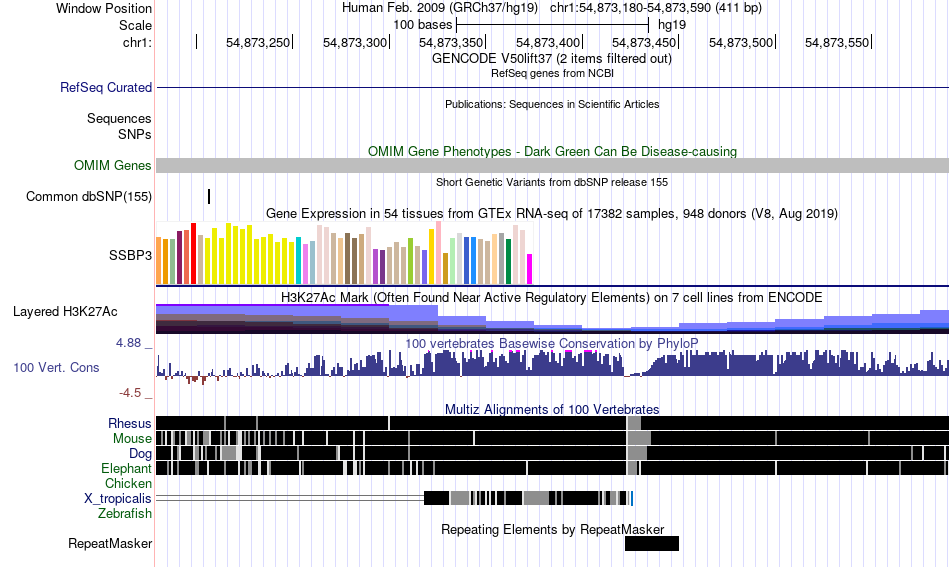Click 'Multiz Alignments of 100 Vertebrates' title

552,409
